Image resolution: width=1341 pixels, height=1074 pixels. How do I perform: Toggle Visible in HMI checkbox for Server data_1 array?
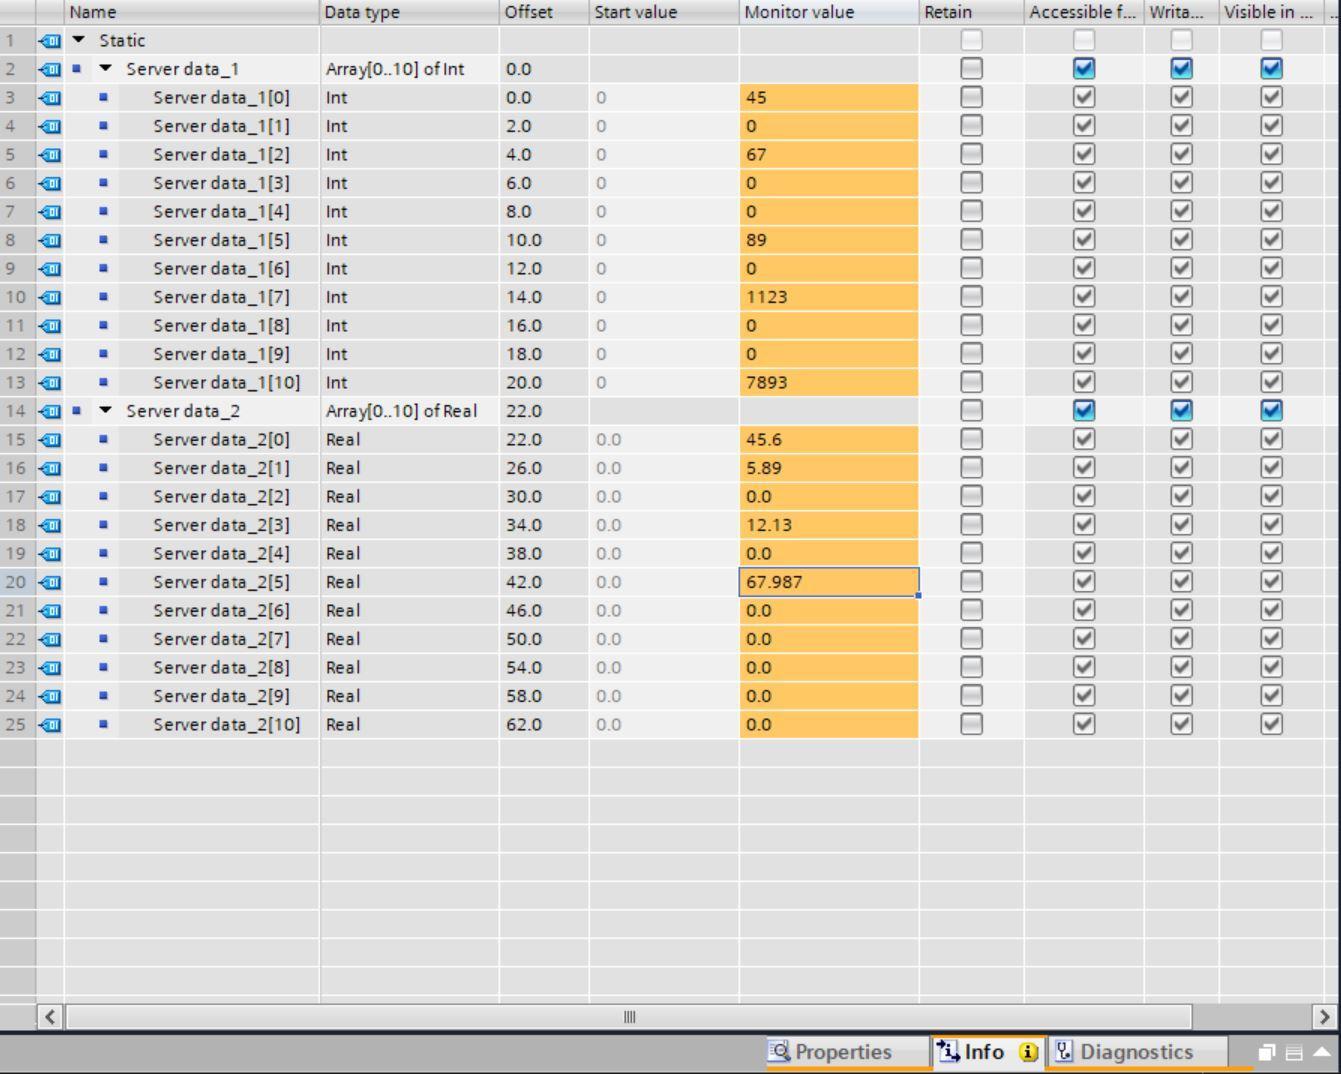[1271, 69]
